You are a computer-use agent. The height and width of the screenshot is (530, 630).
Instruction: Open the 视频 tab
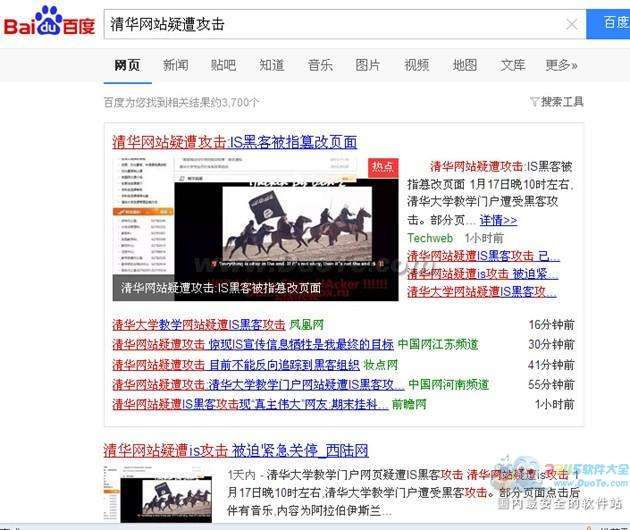417,65
